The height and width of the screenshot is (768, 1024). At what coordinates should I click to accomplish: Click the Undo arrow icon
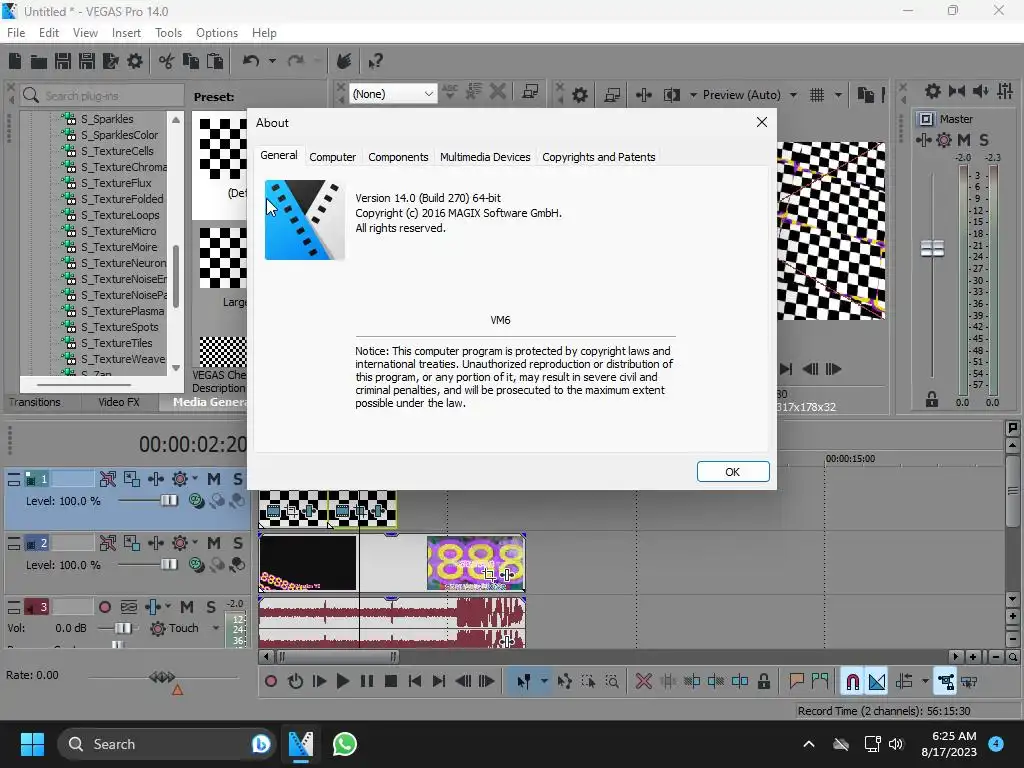(251, 61)
